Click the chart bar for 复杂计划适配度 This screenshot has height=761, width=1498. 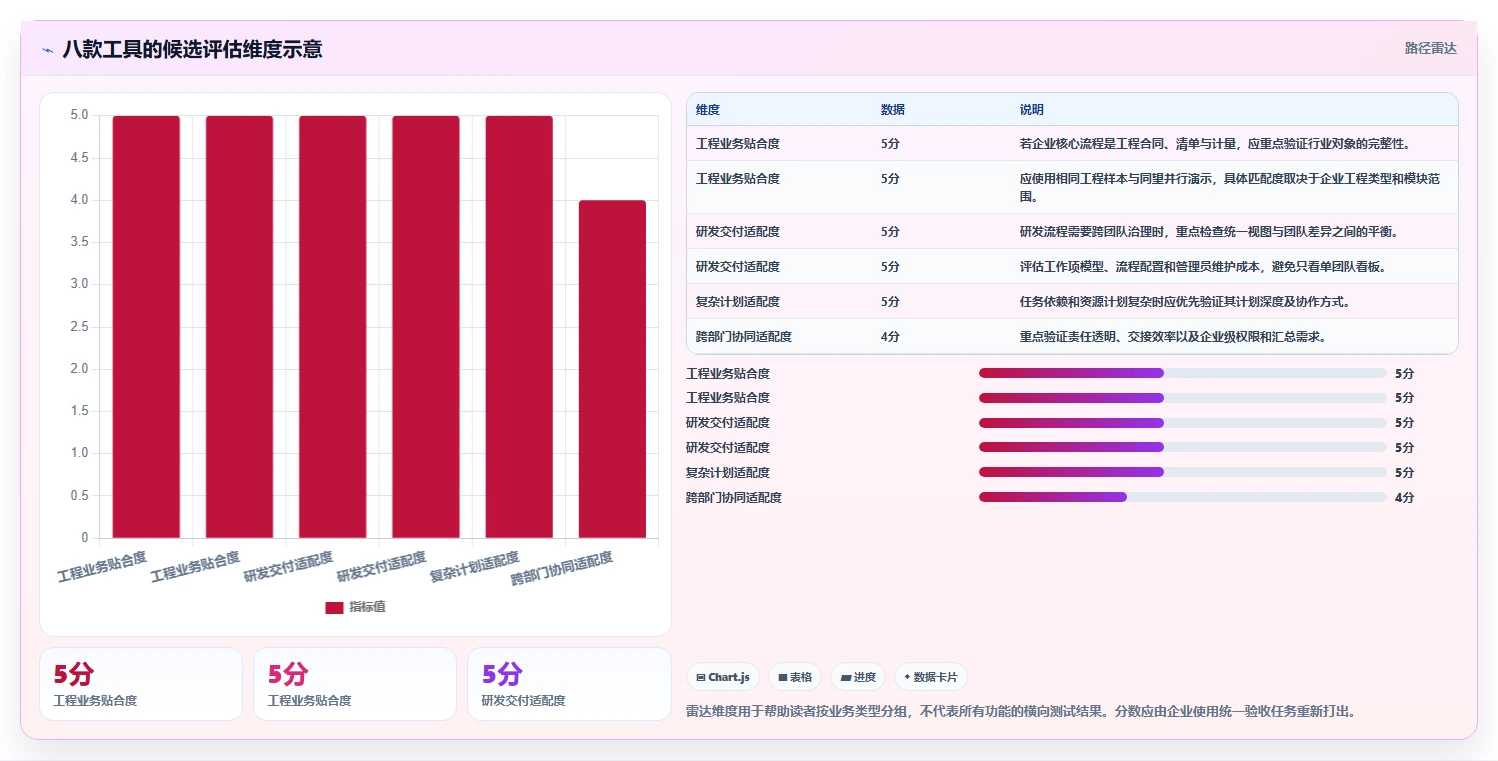(519, 327)
